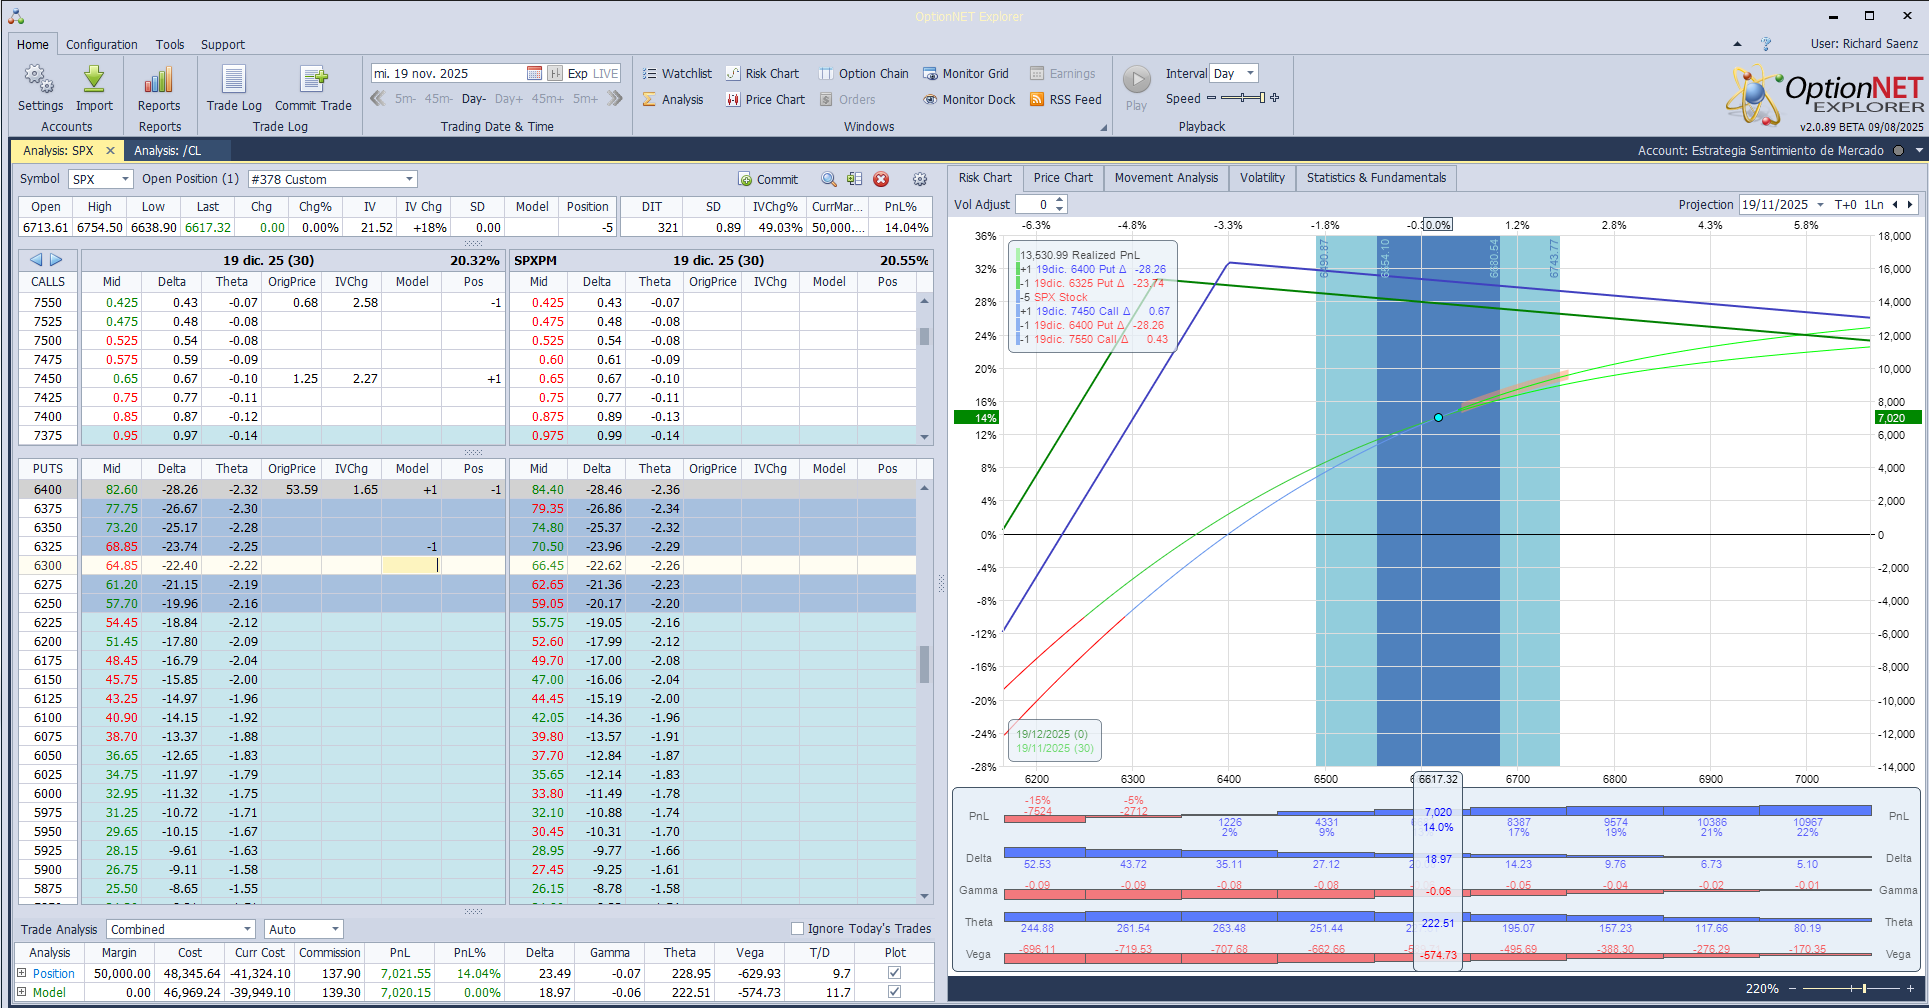Expand the Position analysis row
This screenshot has width=1929, height=1008.
click(x=22, y=973)
